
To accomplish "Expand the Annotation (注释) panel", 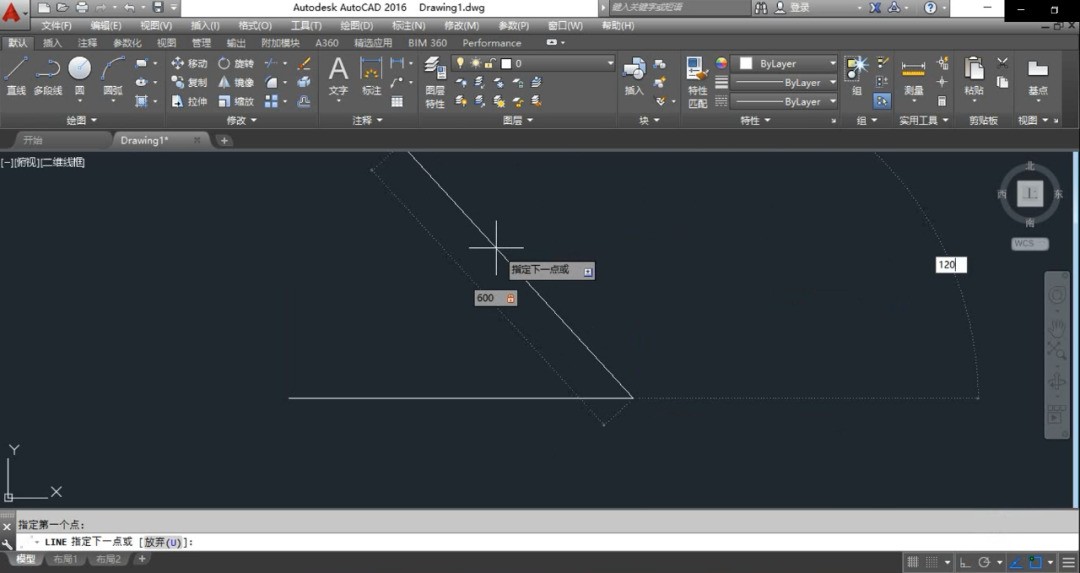I will click(368, 120).
